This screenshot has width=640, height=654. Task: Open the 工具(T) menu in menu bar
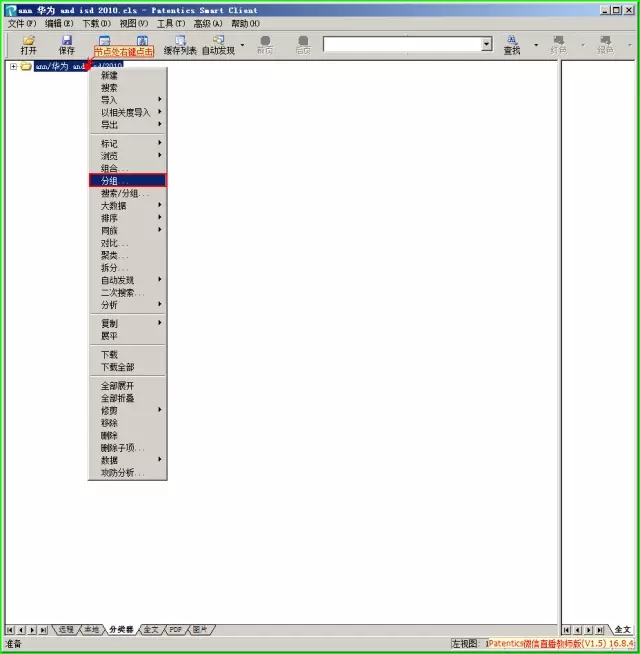click(171, 23)
